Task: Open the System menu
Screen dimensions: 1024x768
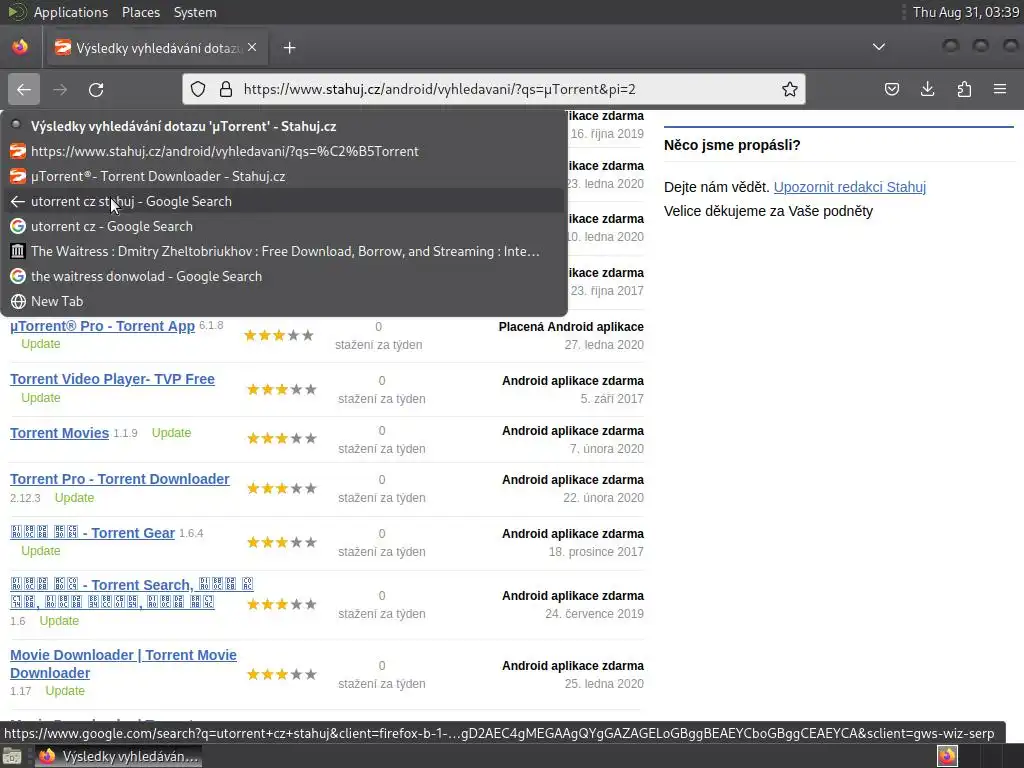Action: pyautogui.click(x=195, y=12)
